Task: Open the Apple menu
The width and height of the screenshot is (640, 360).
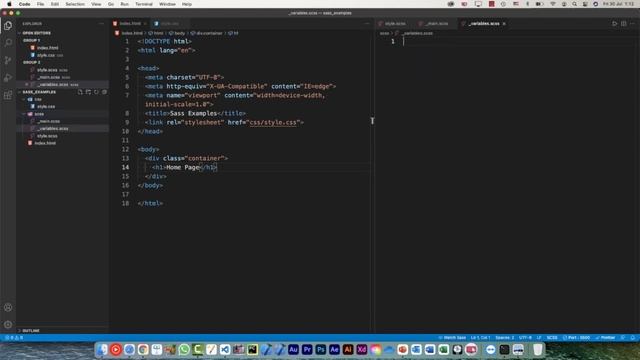Action: (x=9, y=4)
